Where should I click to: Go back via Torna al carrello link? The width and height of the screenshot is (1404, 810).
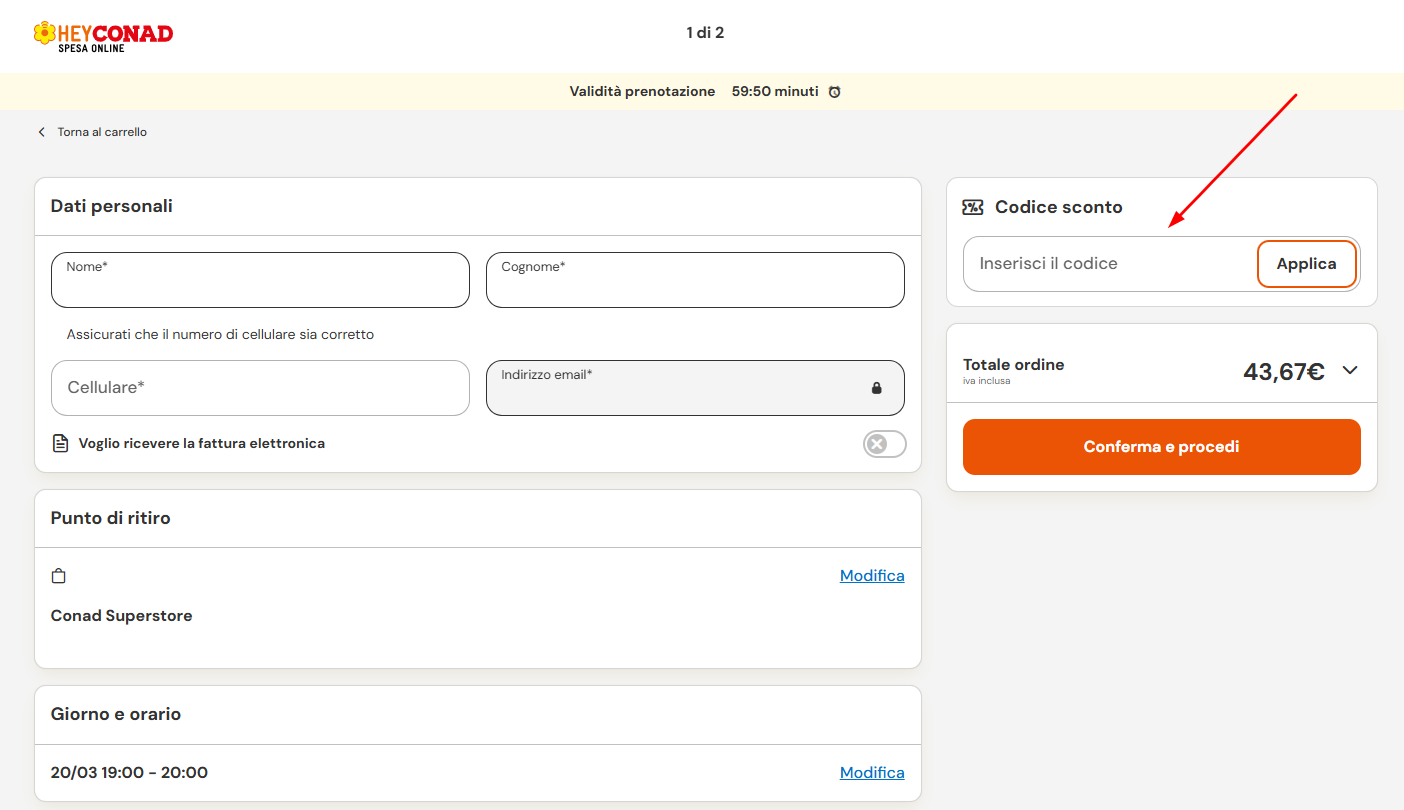pos(101,132)
